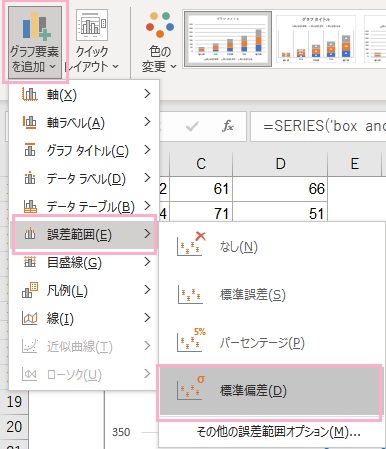Click the データラベル menu item icon
The width and height of the screenshot is (386, 449).
click(x=30, y=178)
